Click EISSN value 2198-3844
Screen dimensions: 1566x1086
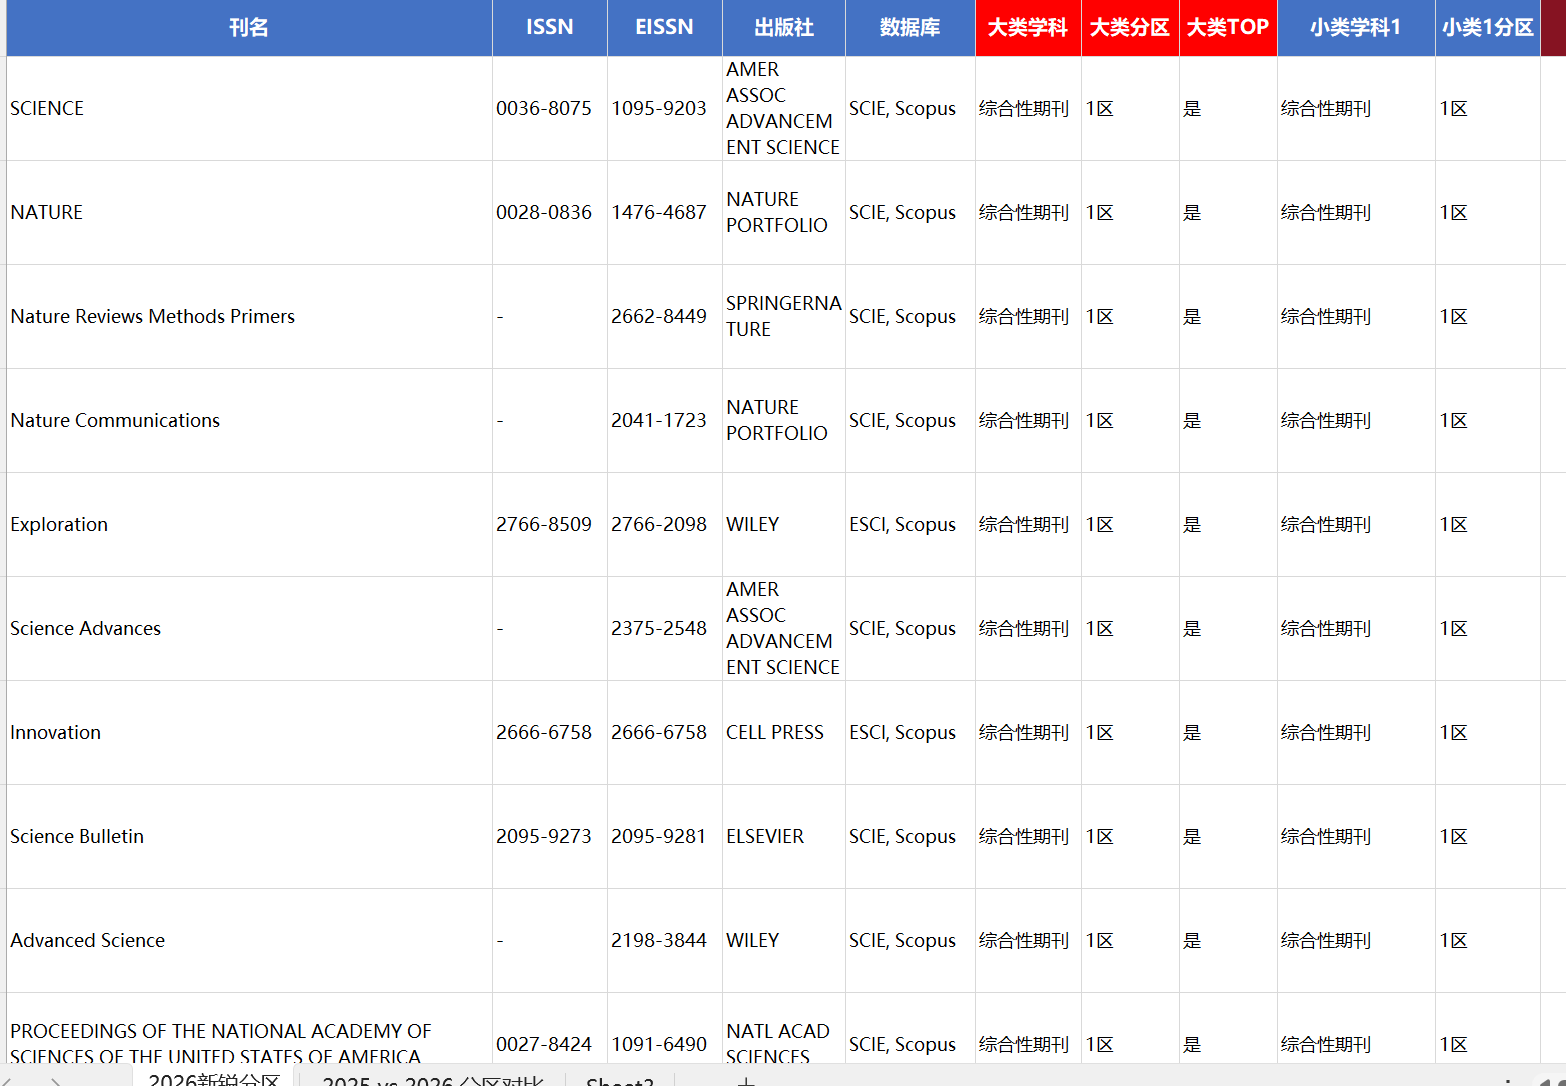point(665,940)
